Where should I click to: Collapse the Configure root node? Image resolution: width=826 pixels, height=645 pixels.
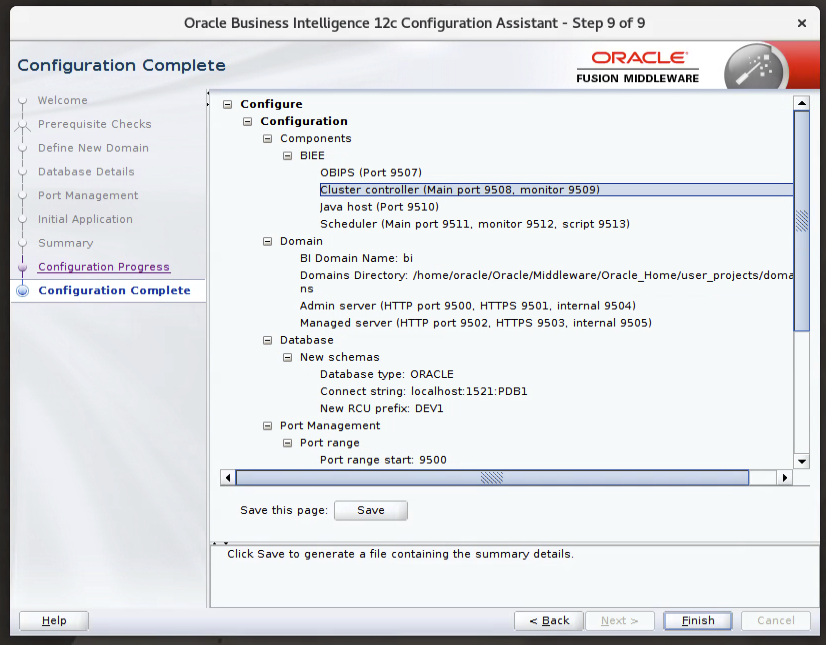pyautogui.click(x=228, y=104)
